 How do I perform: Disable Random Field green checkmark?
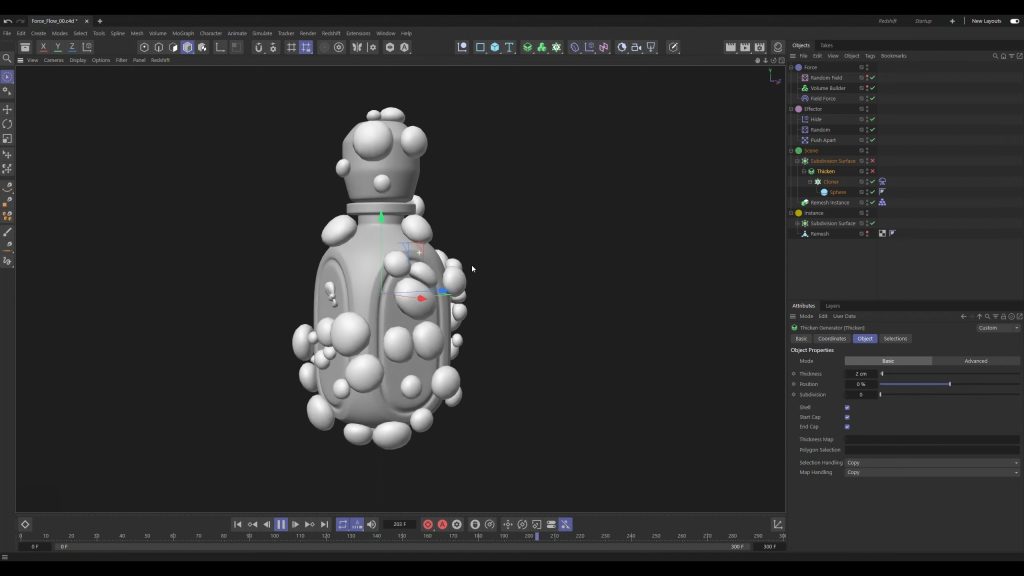coord(872,78)
